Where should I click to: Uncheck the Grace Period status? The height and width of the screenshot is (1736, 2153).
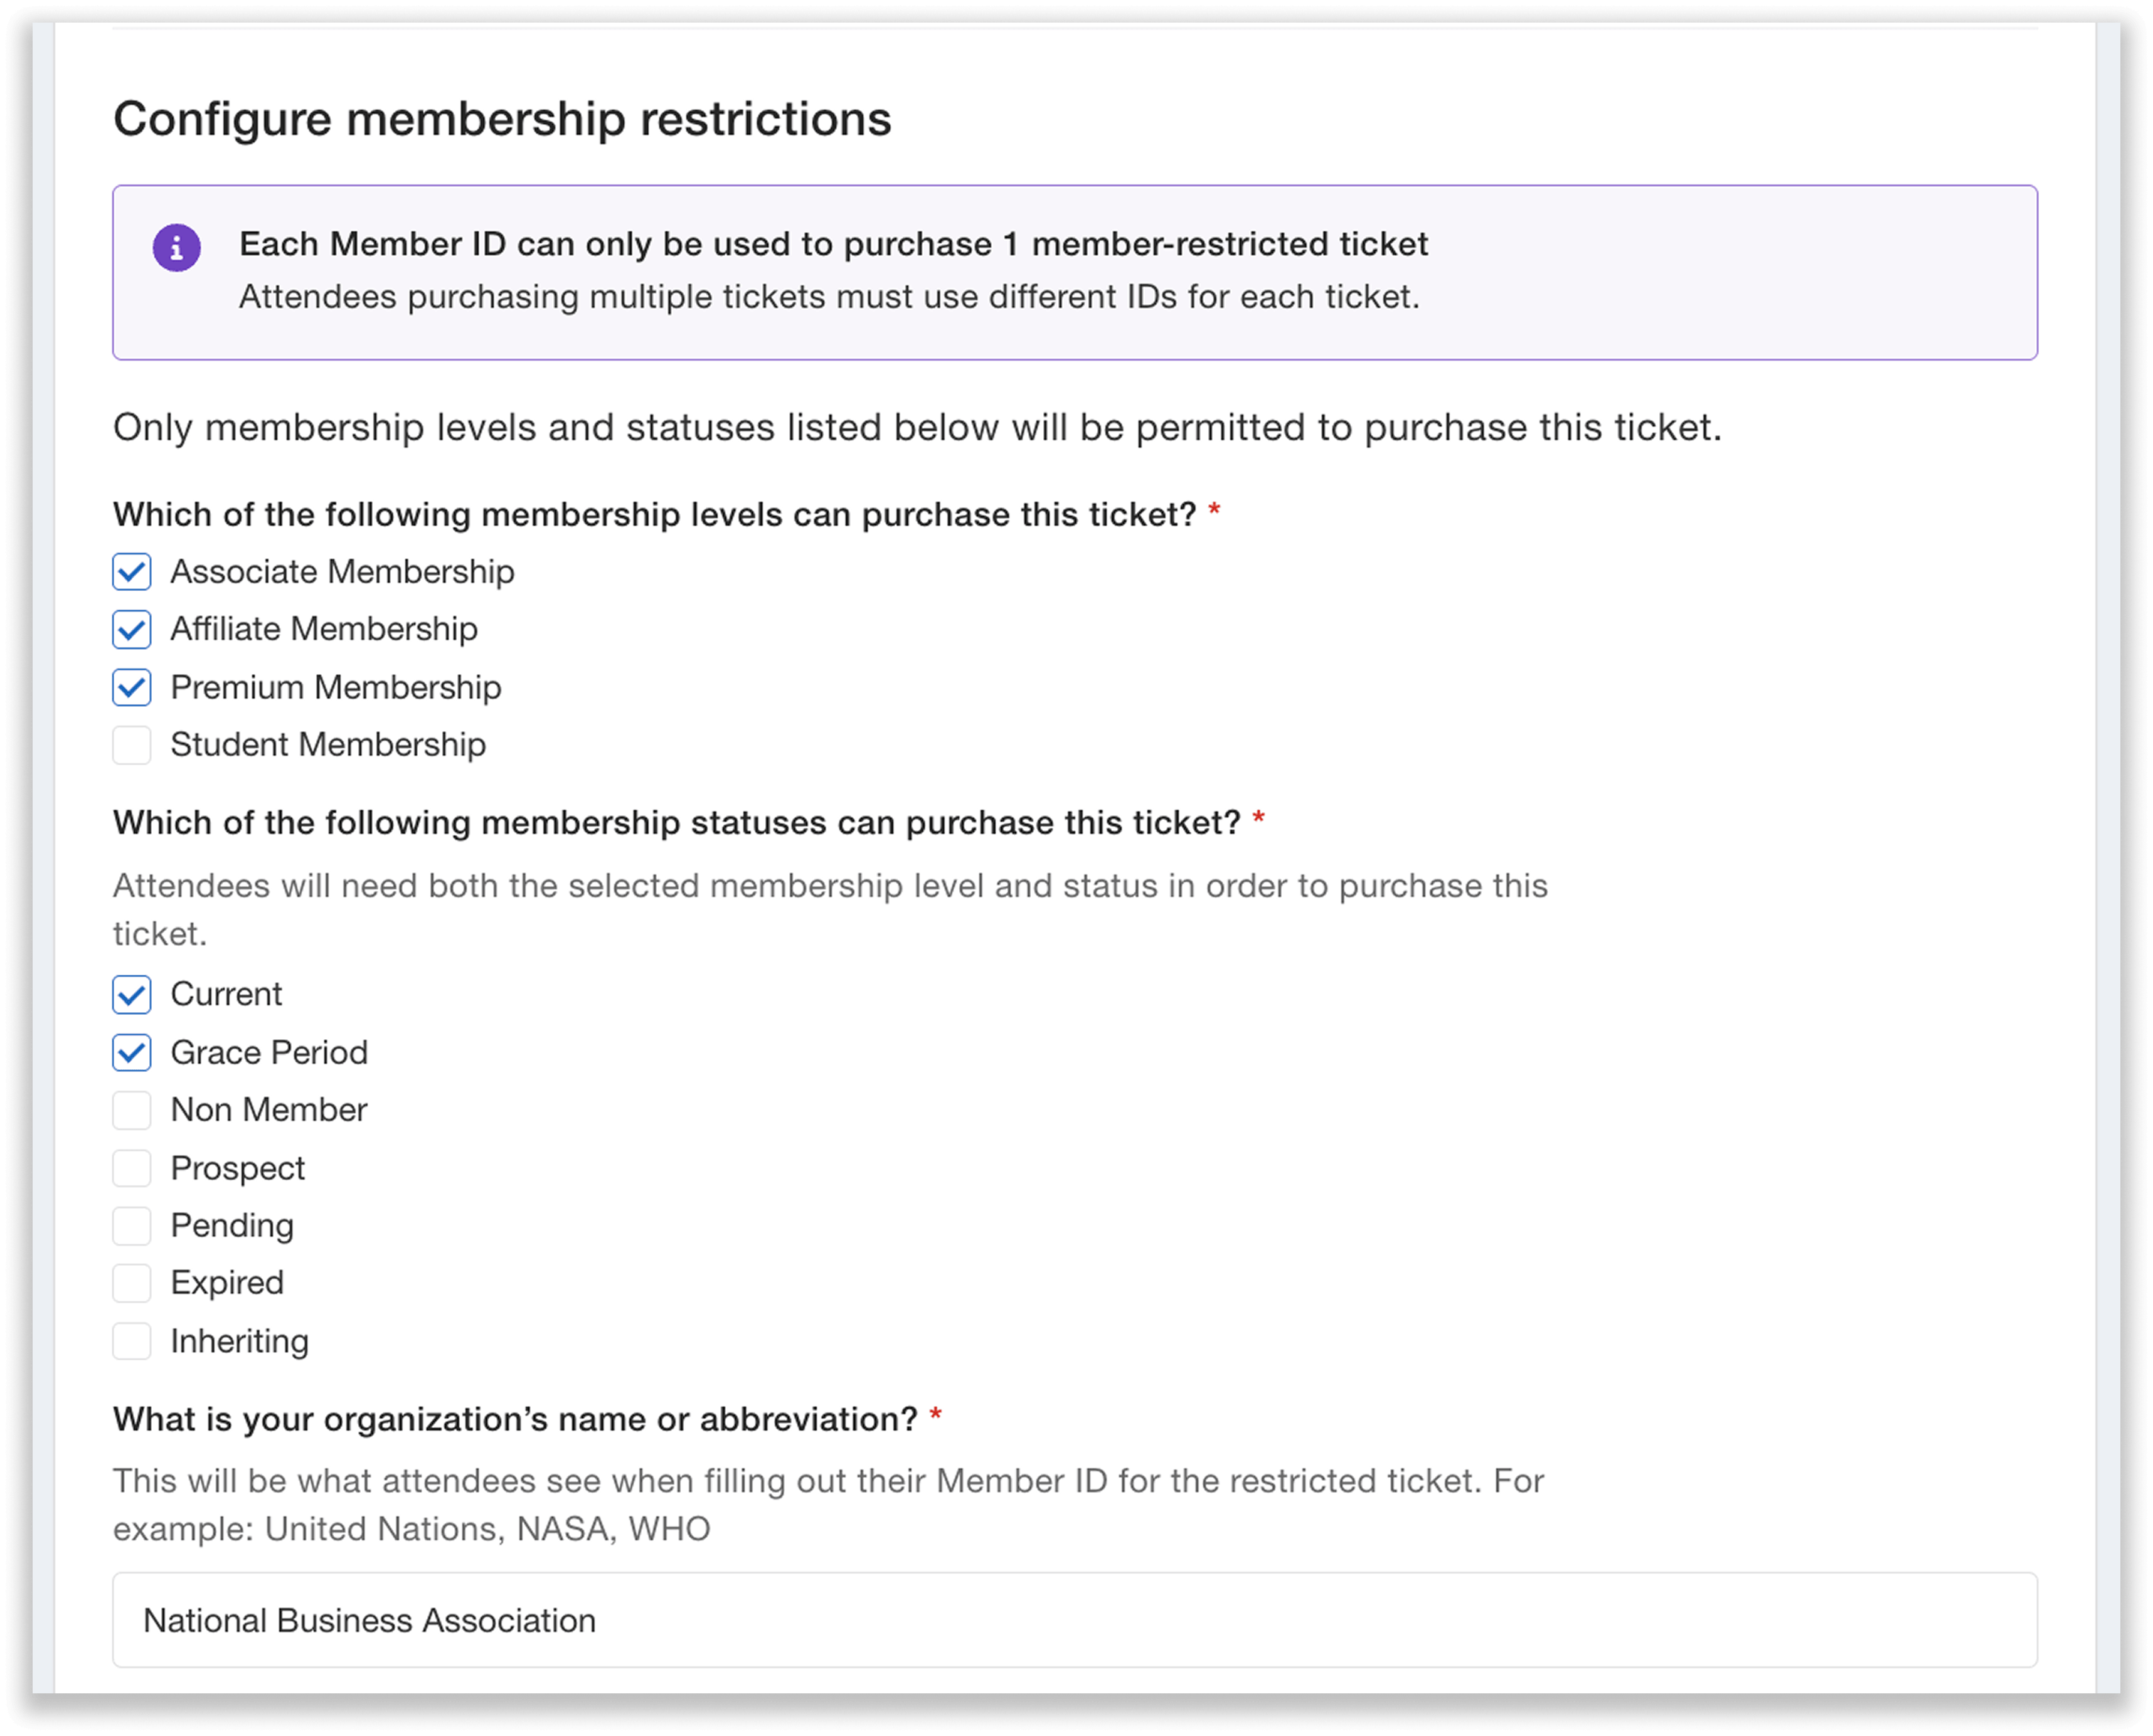point(131,1052)
